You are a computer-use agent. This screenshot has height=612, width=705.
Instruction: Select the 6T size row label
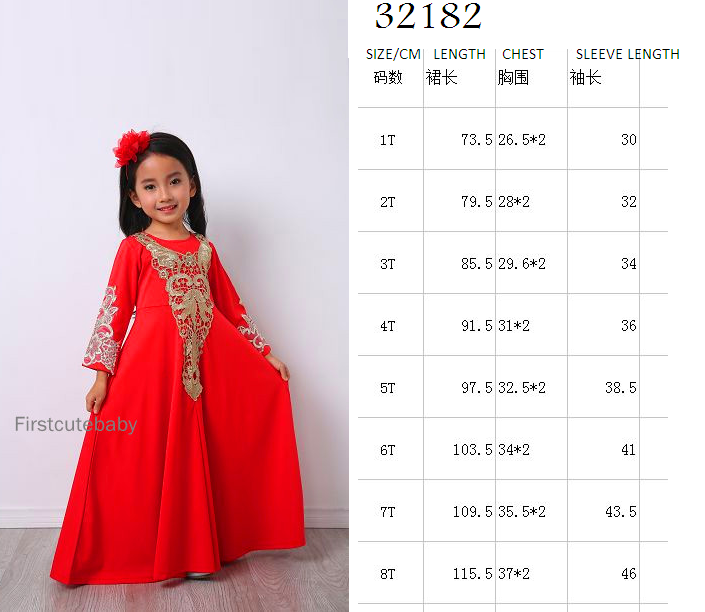[387, 450]
